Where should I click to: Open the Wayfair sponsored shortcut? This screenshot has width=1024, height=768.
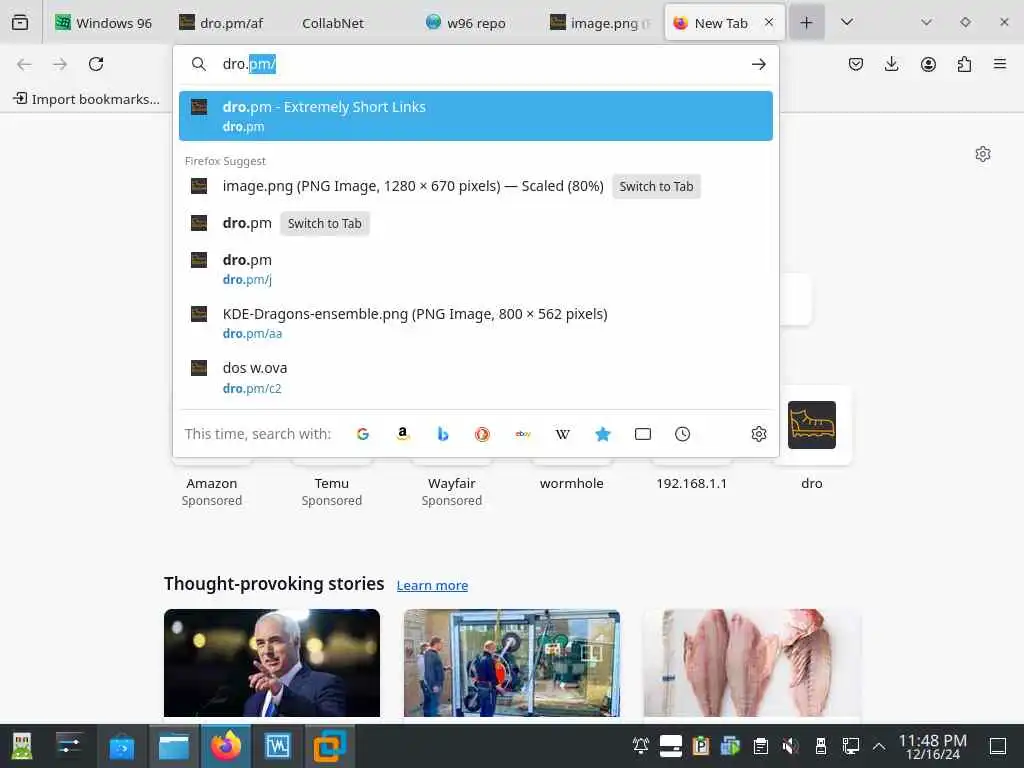click(452, 483)
